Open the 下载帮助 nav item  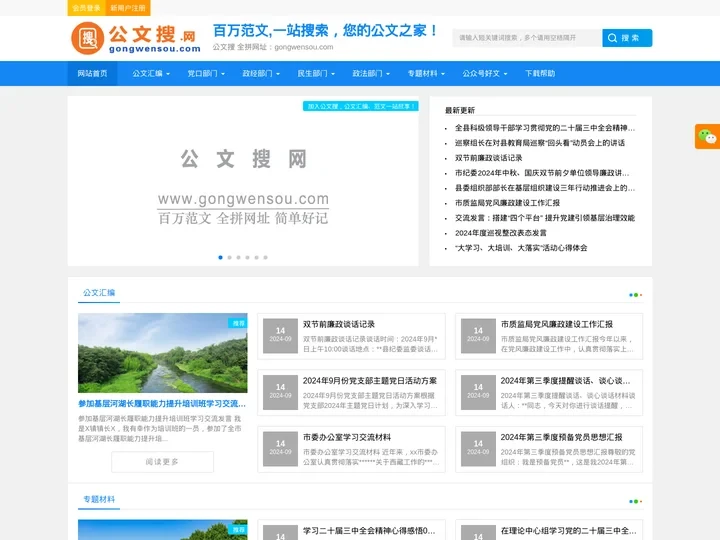(540, 73)
